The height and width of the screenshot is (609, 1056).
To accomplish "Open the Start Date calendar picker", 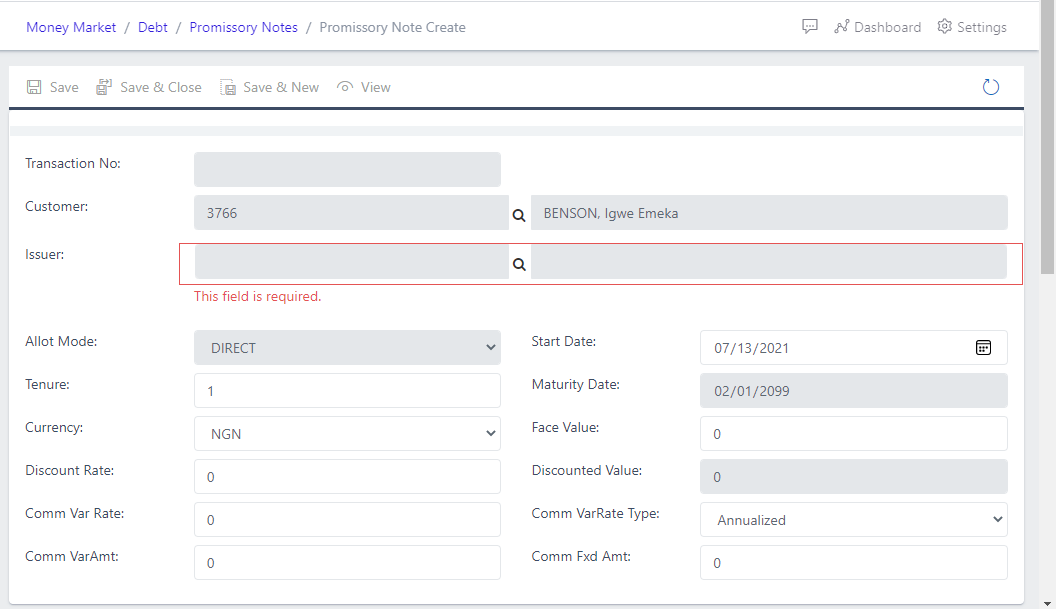I will (983, 347).
